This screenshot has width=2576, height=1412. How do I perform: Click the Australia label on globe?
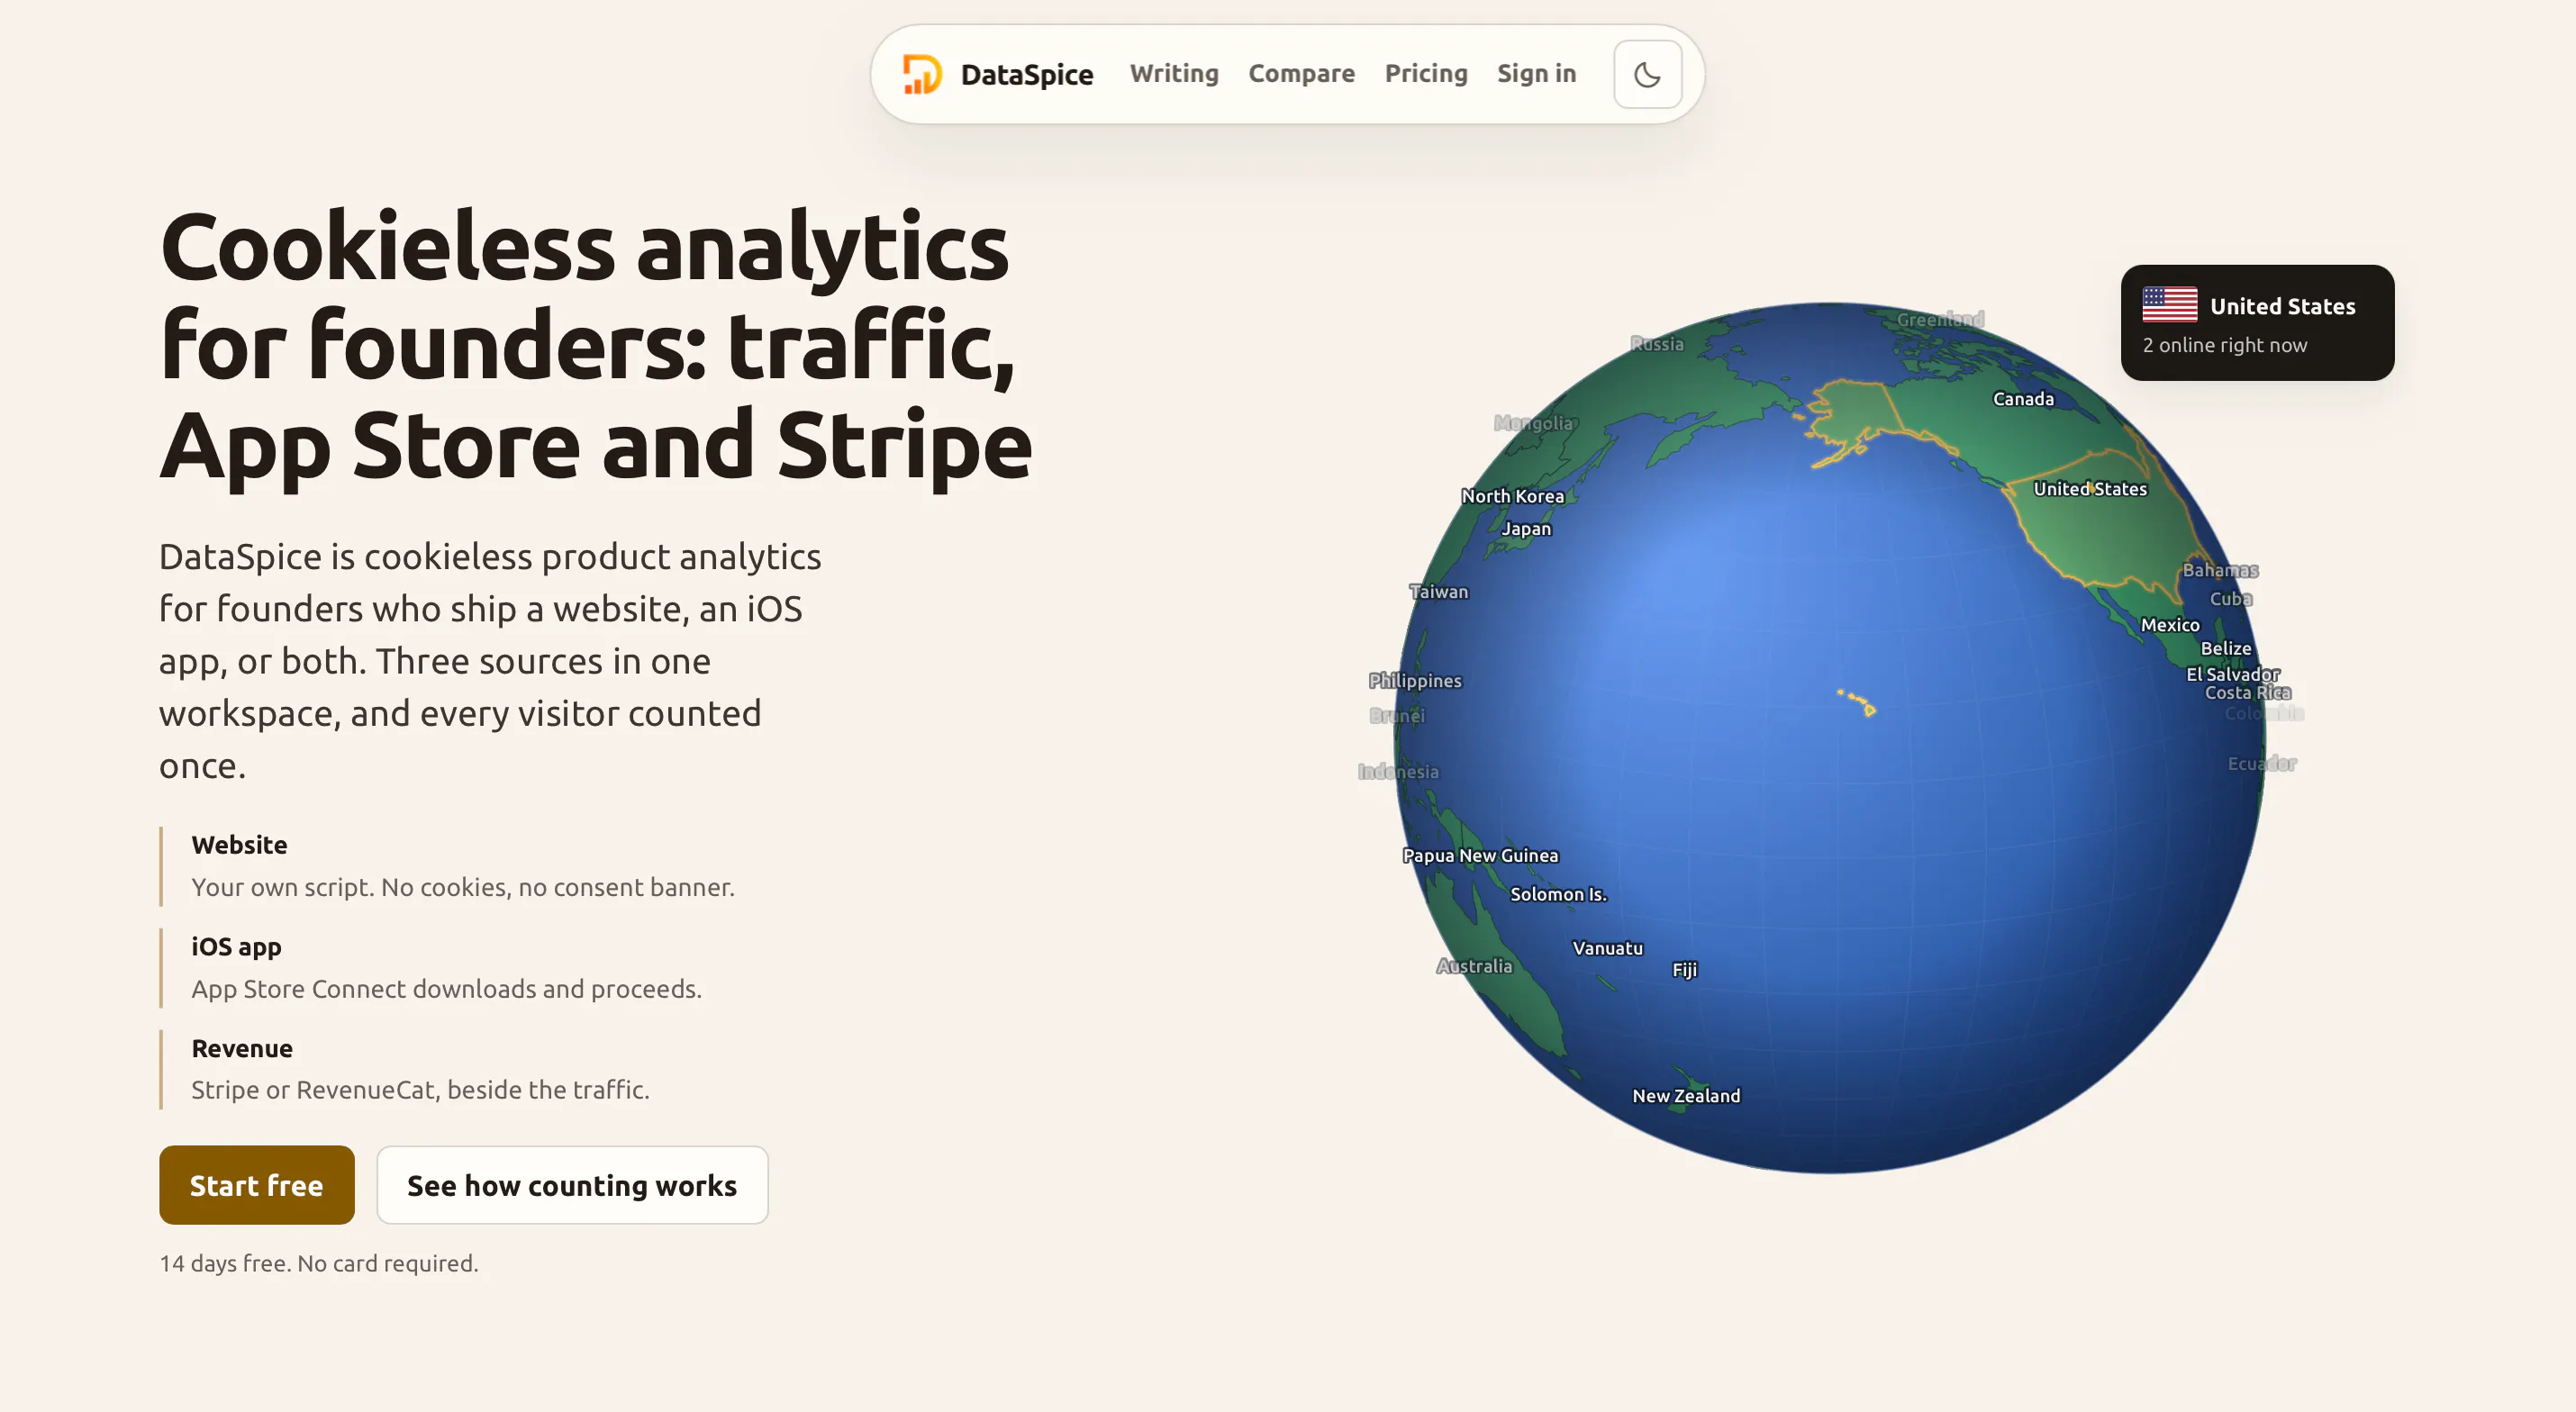click(1474, 966)
